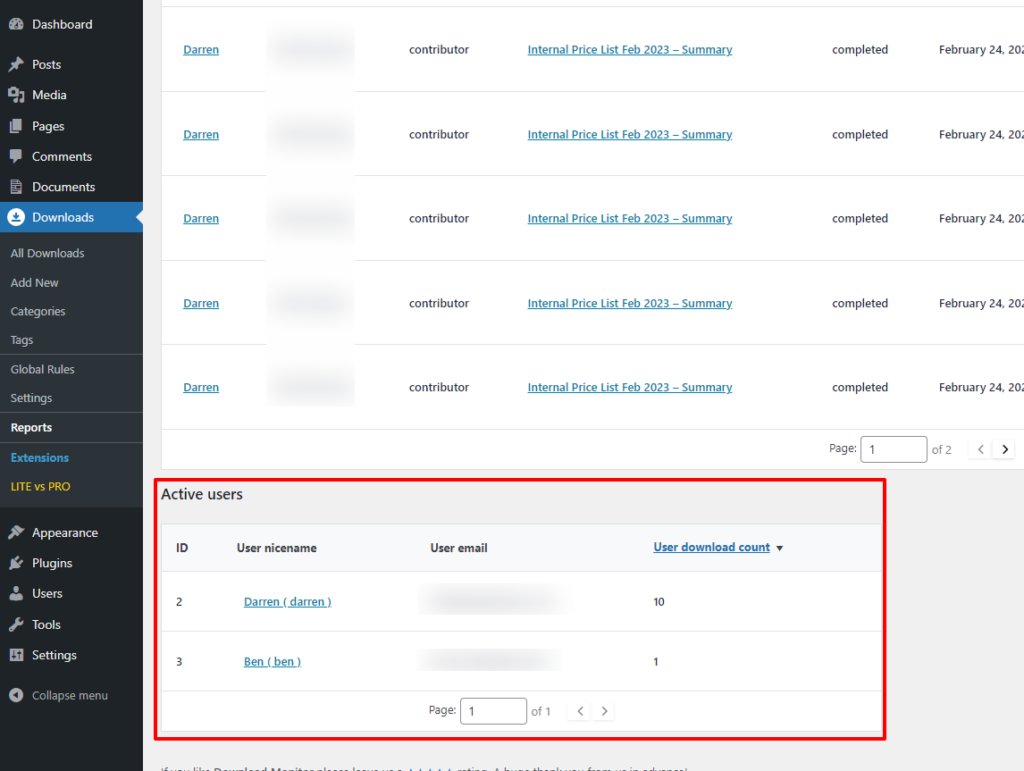Open Downloads Settings submenu item
The image size is (1024, 771).
pyautogui.click(x=31, y=398)
